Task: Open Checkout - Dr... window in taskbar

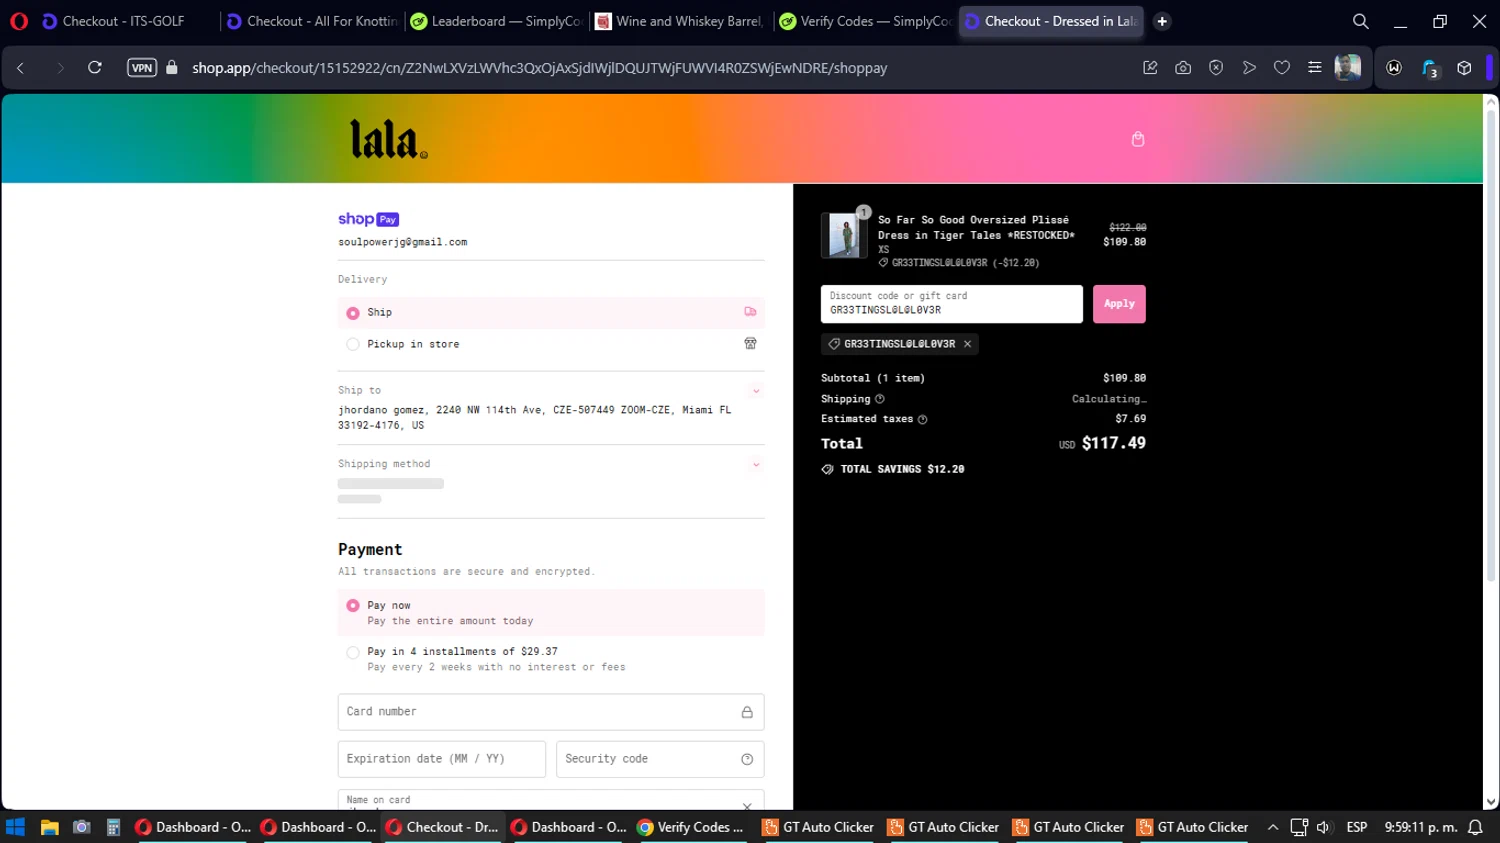Action: pyautogui.click(x=443, y=827)
